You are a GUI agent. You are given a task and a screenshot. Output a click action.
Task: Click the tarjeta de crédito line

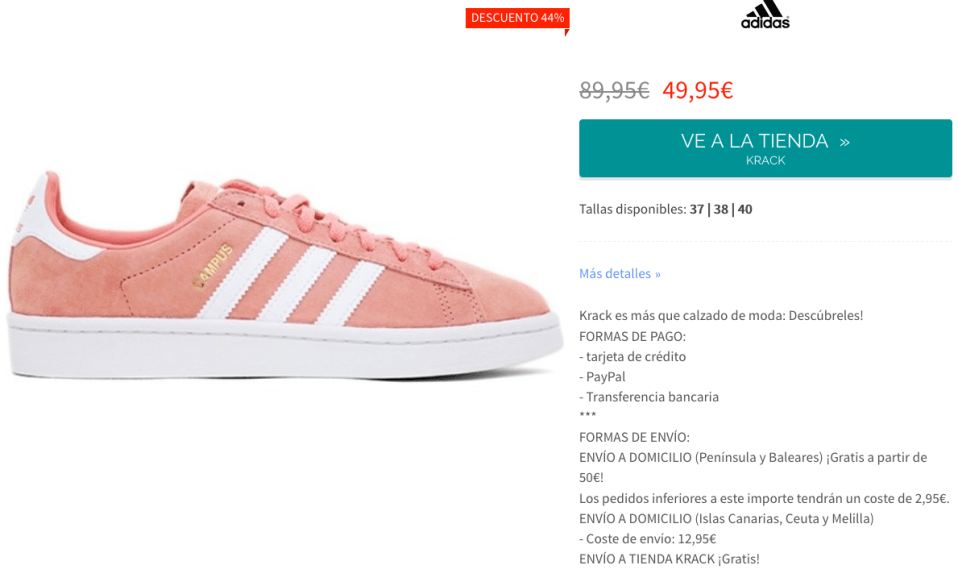tap(632, 357)
